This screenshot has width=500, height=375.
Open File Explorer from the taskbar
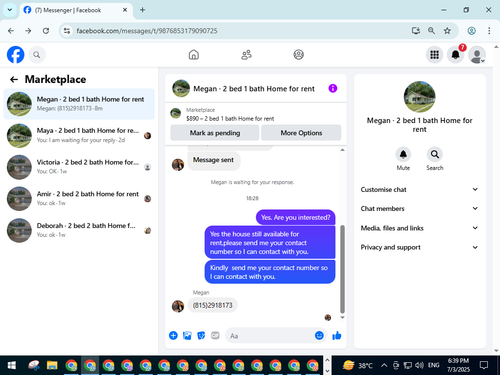tap(52, 365)
